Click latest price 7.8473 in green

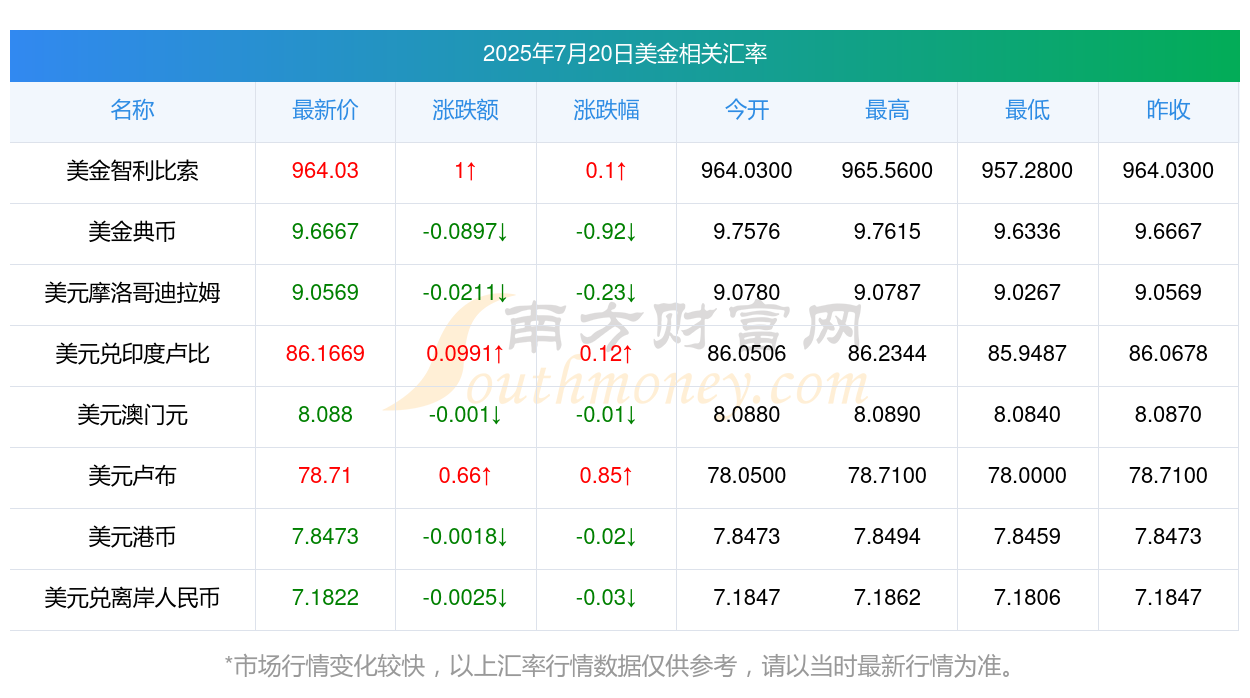click(325, 537)
